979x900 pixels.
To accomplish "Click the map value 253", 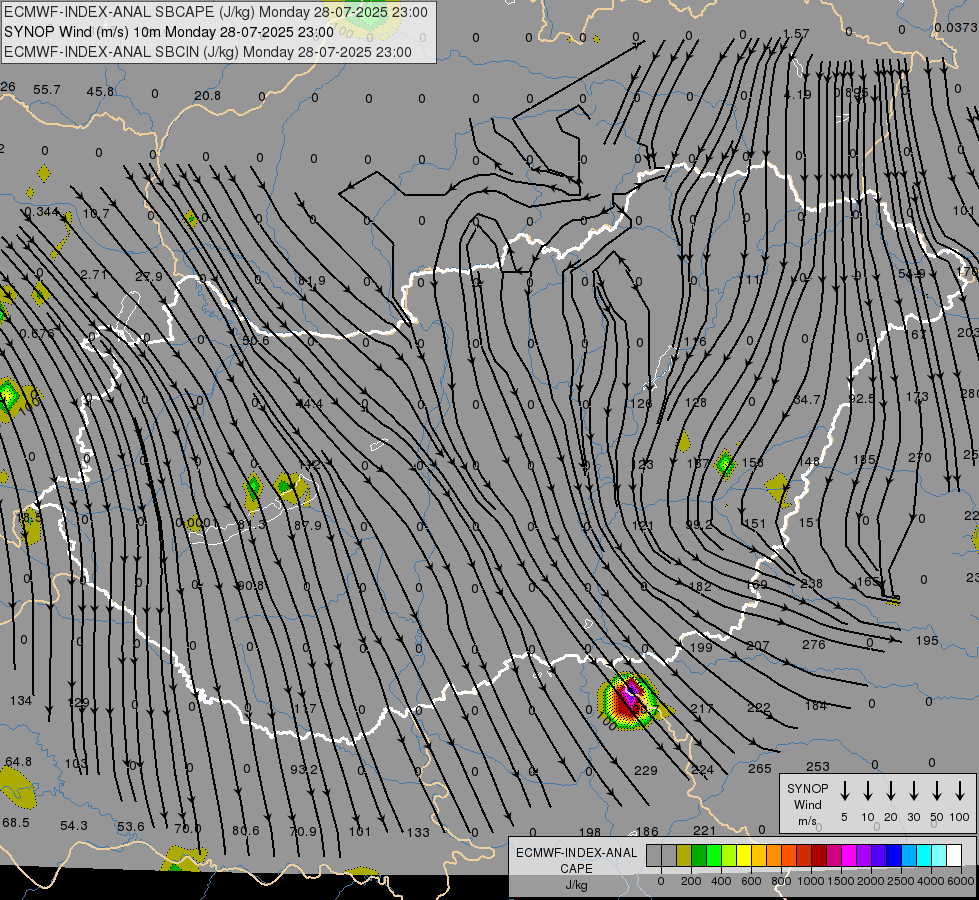I will pyautogui.click(x=818, y=766).
